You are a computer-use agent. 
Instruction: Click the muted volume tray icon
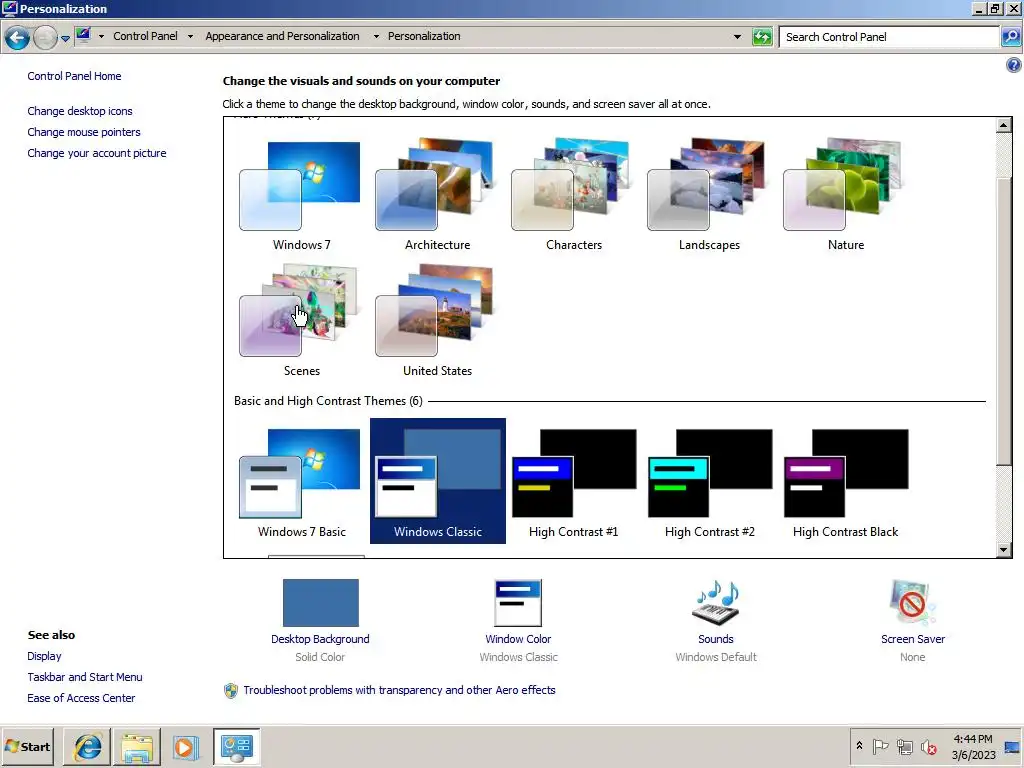pyautogui.click(x=929, y=746)
